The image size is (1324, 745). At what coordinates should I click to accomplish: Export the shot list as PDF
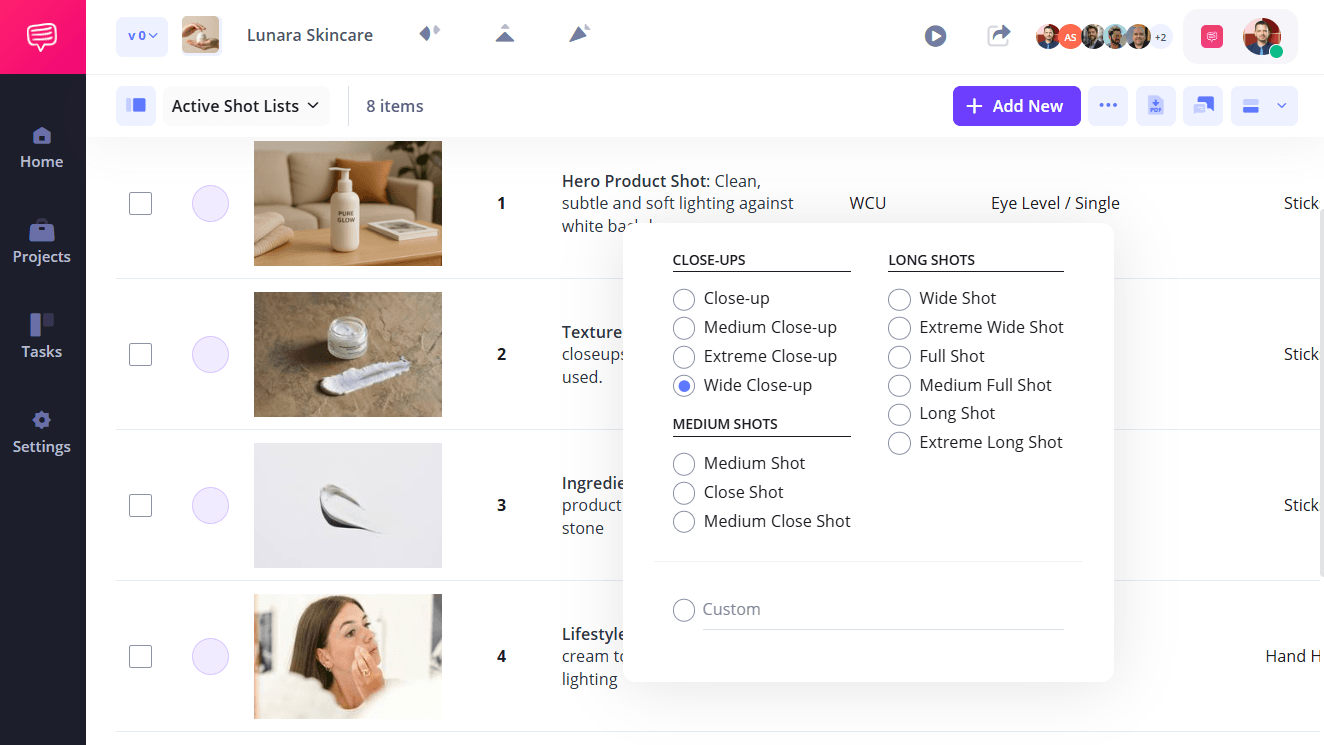pyautogui.click(x=1156, y=106)
